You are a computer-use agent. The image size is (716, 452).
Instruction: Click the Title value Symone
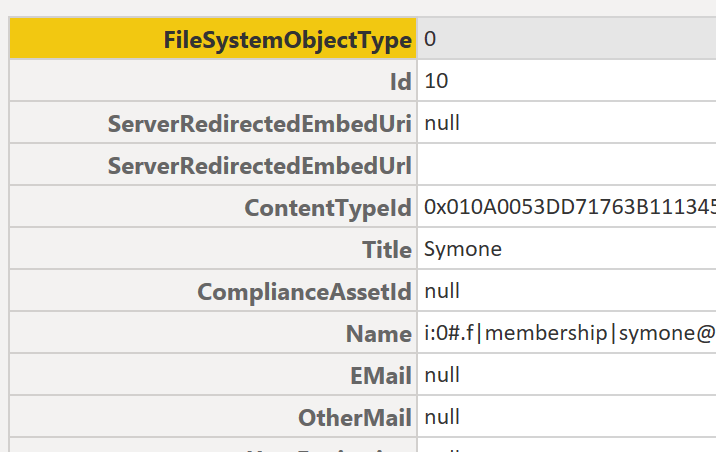463,250
